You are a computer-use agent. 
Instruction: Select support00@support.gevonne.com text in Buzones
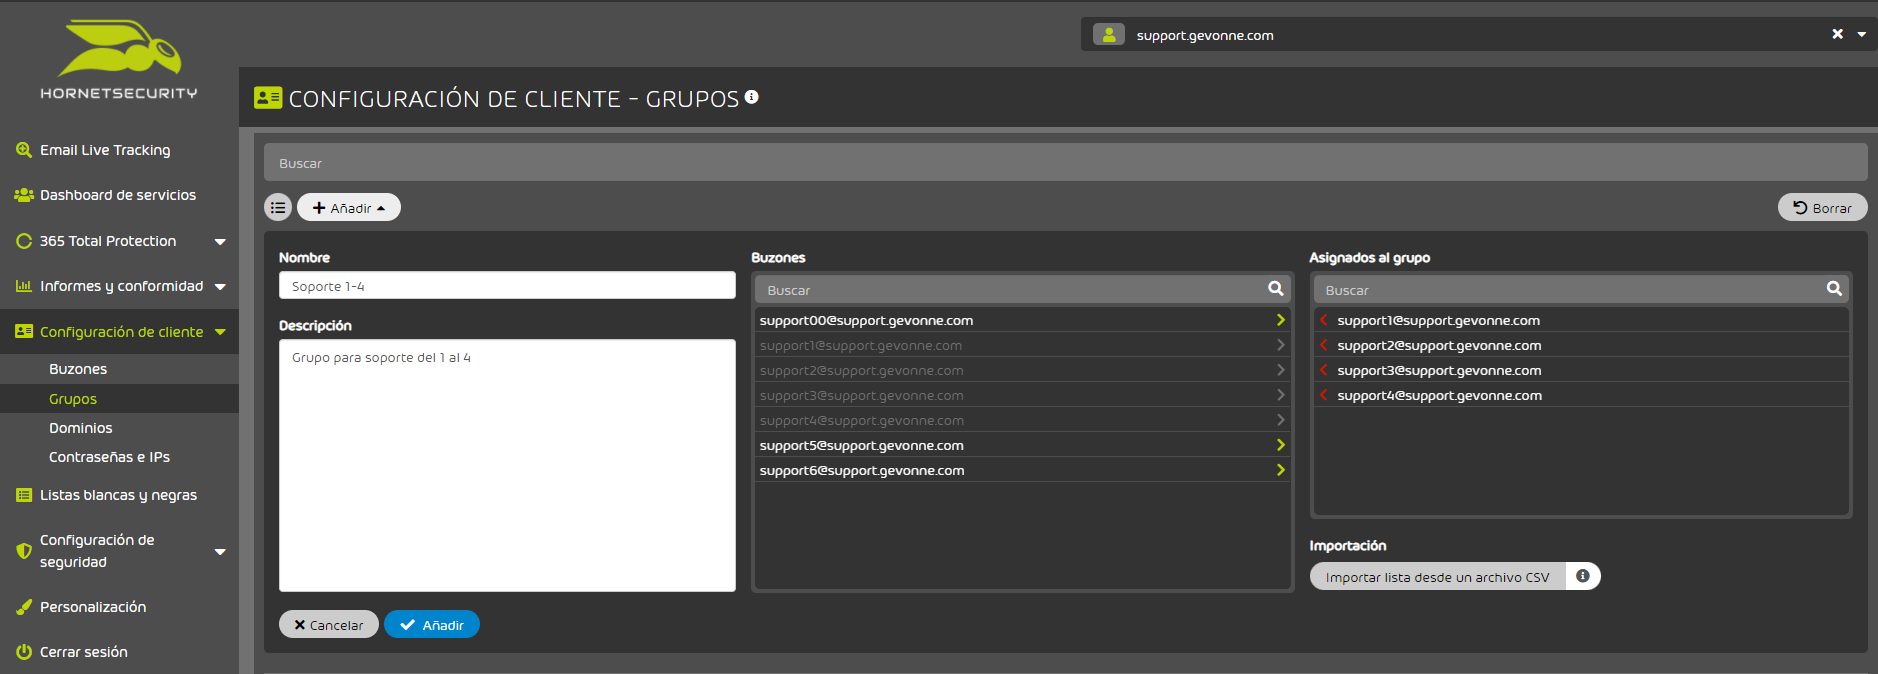(866, 320)
